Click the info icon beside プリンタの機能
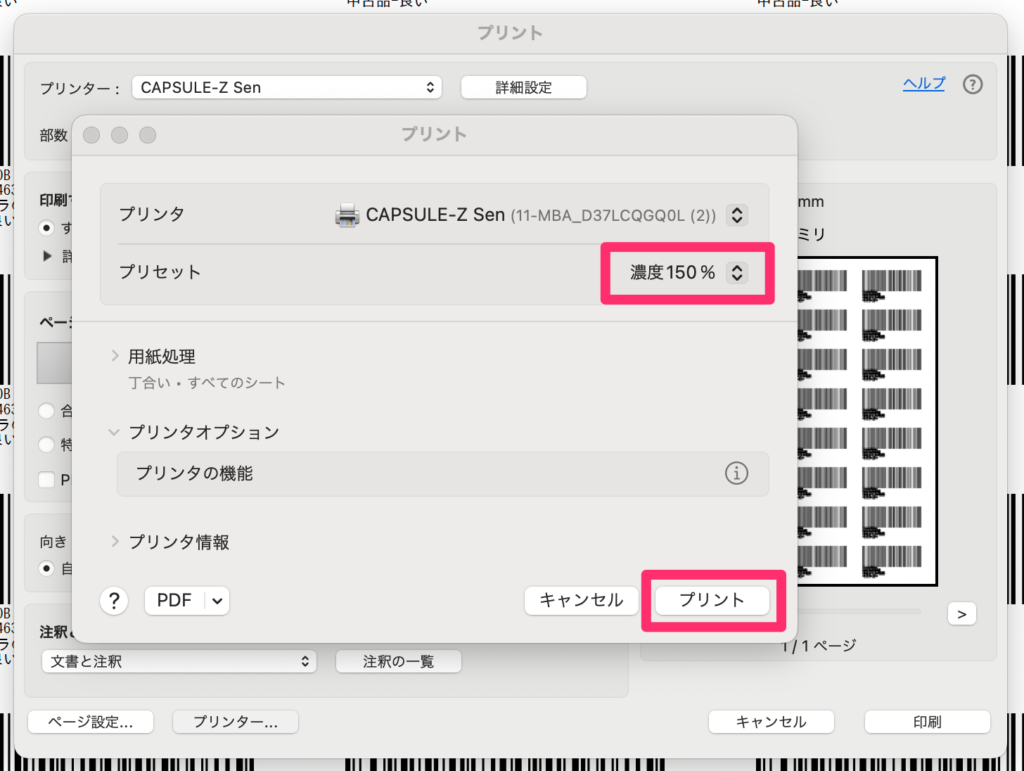The width and height of the screenshot is (1024, 771). [736, 474]
